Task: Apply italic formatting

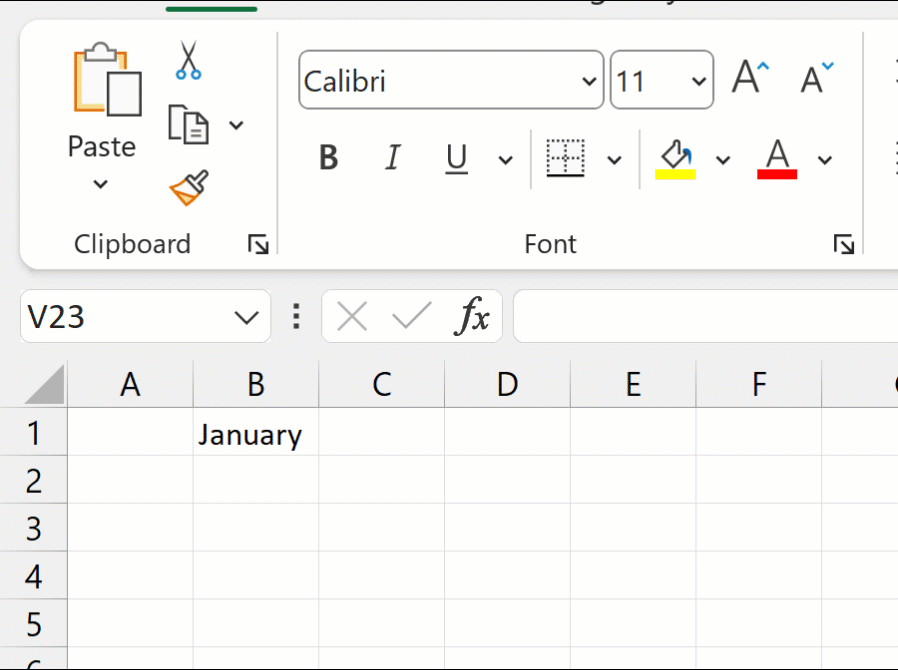Action: (392, 158)
